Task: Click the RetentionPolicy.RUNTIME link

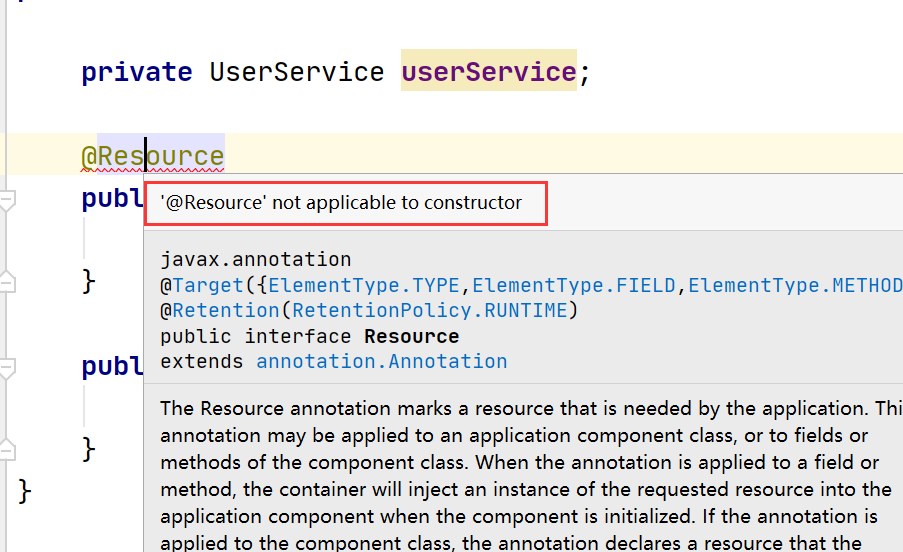Action: [x=431, y=310]
